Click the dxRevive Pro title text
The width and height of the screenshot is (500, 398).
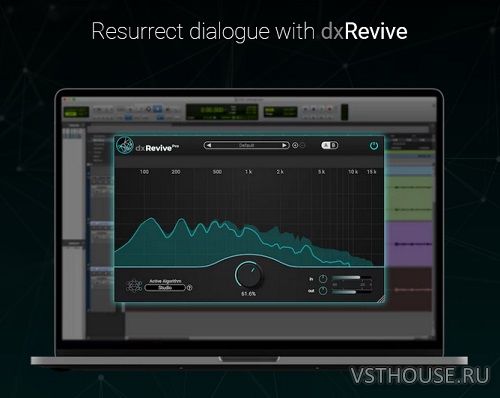[157, 148]
